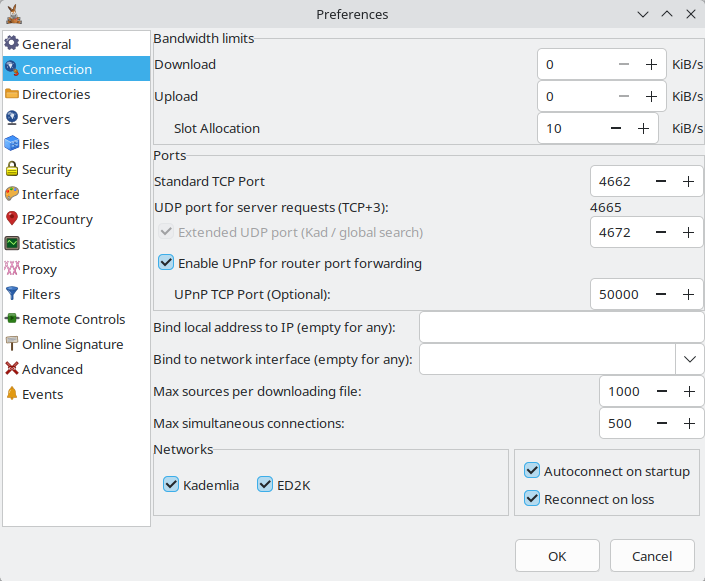705x581 pixels.
Task: Click the Remote Controls plug icon
Action: click(12, 318)
